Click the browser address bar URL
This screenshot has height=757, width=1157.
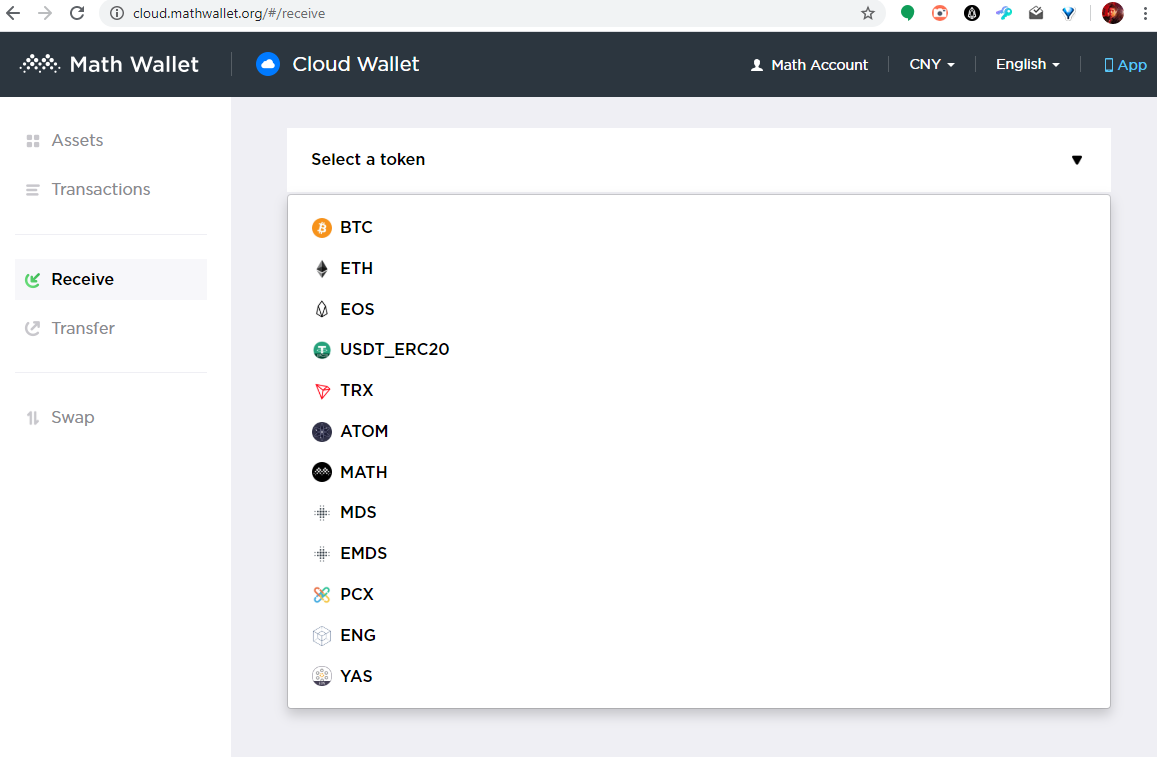click(x=229, y=13)
